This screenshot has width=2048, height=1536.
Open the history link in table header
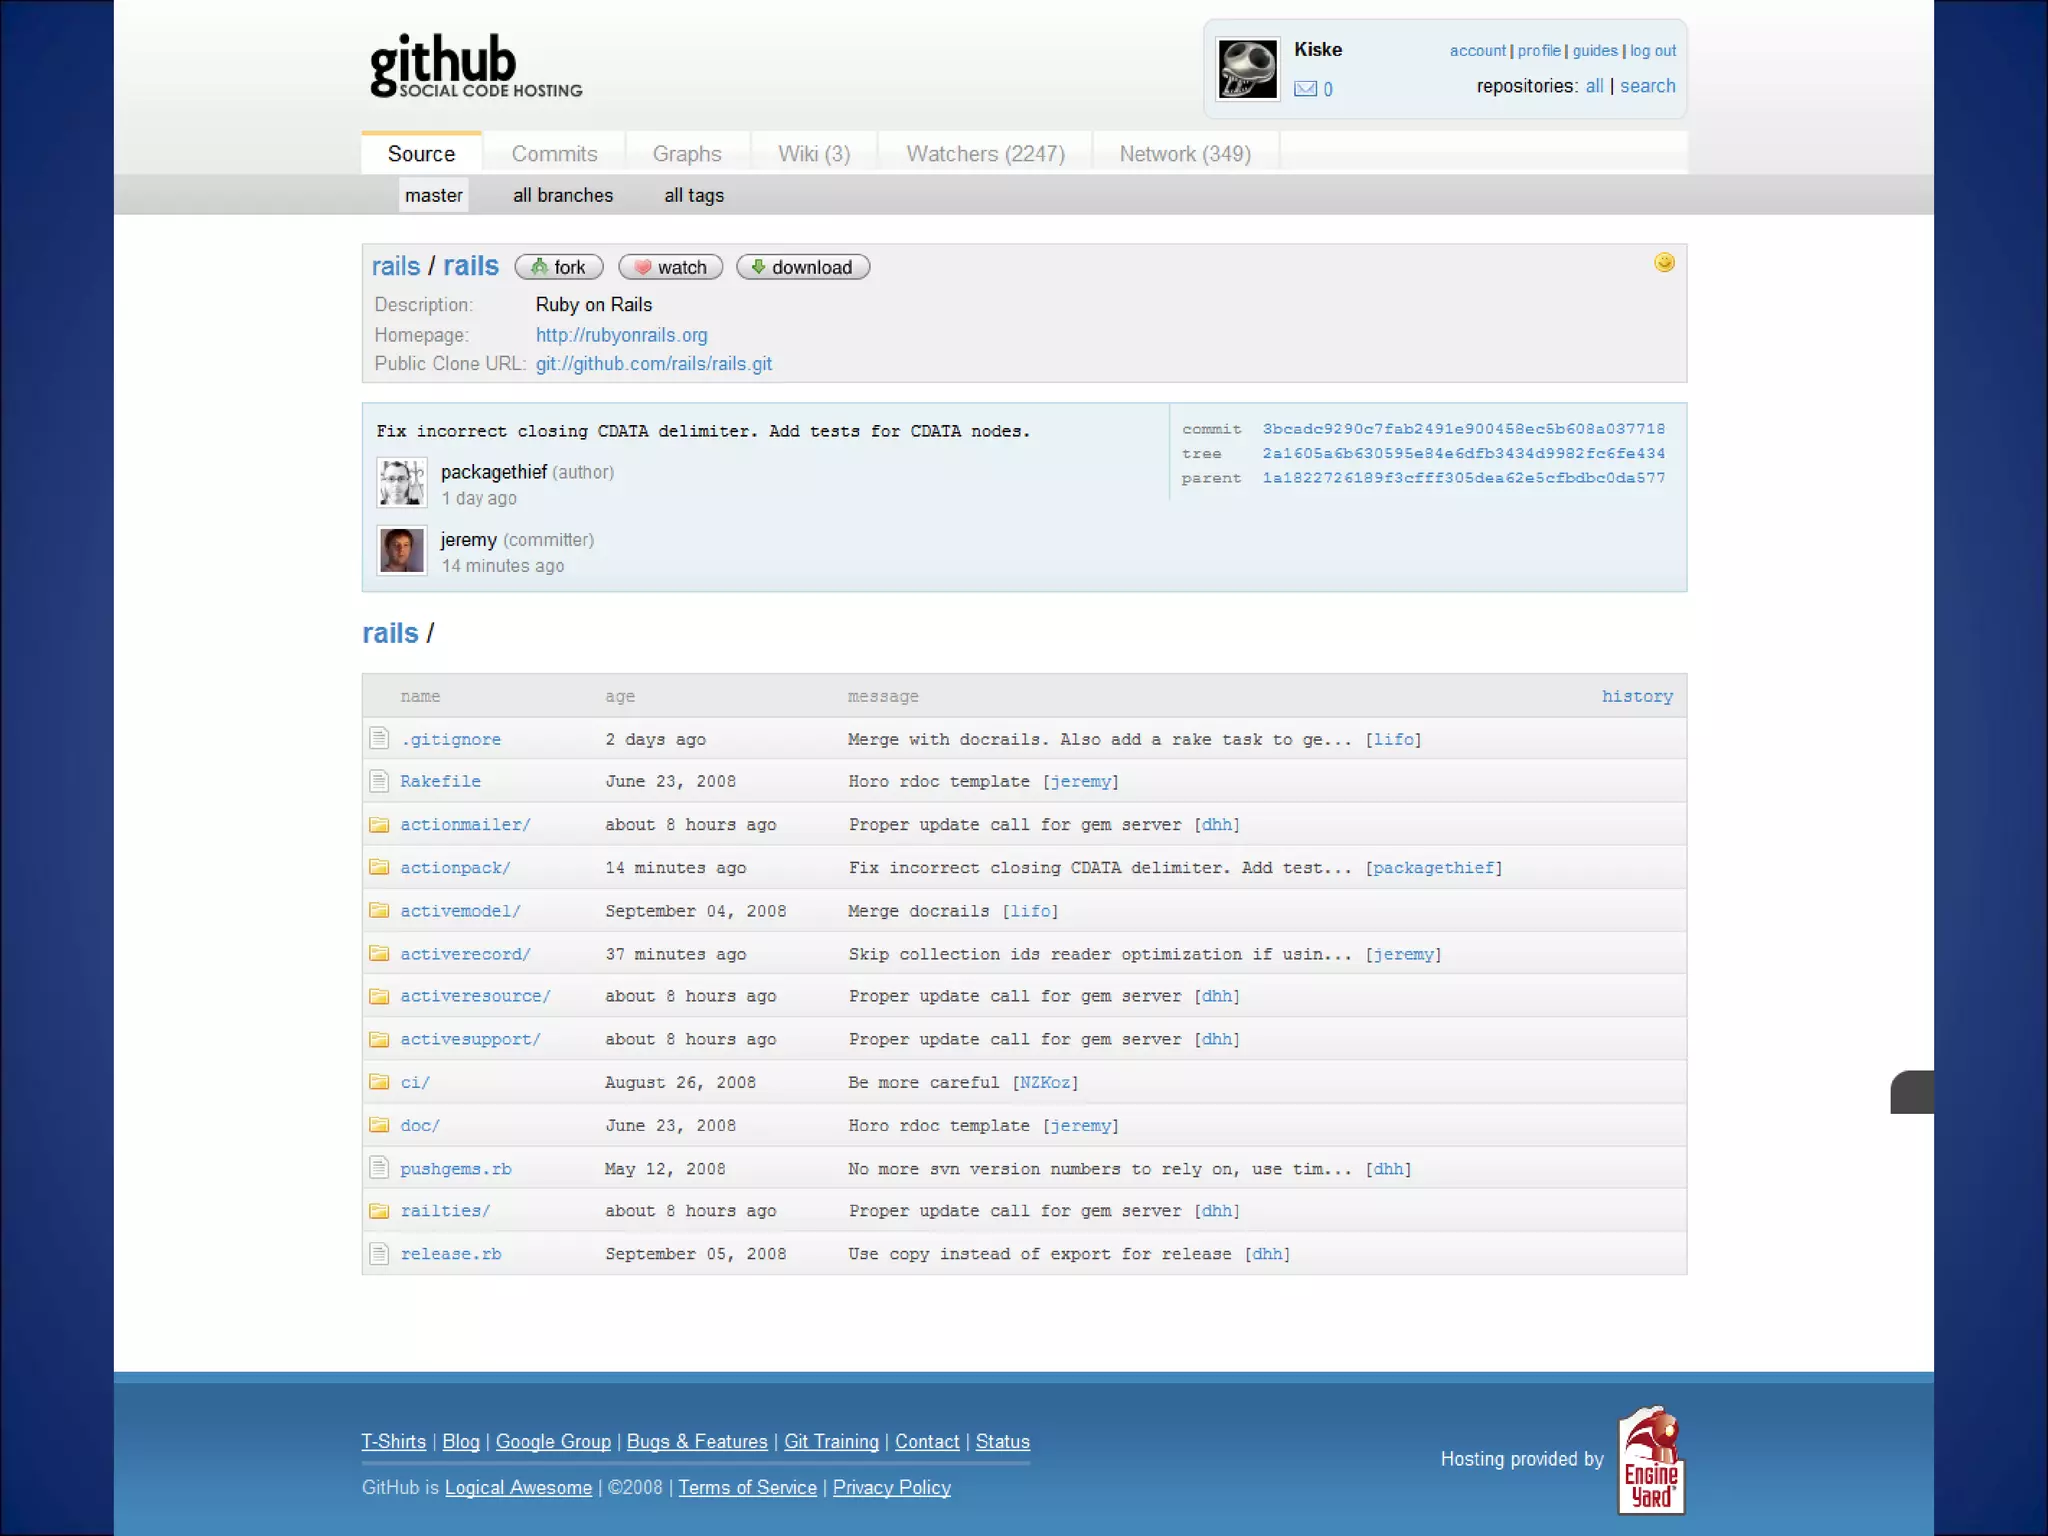pos(1636,696)
